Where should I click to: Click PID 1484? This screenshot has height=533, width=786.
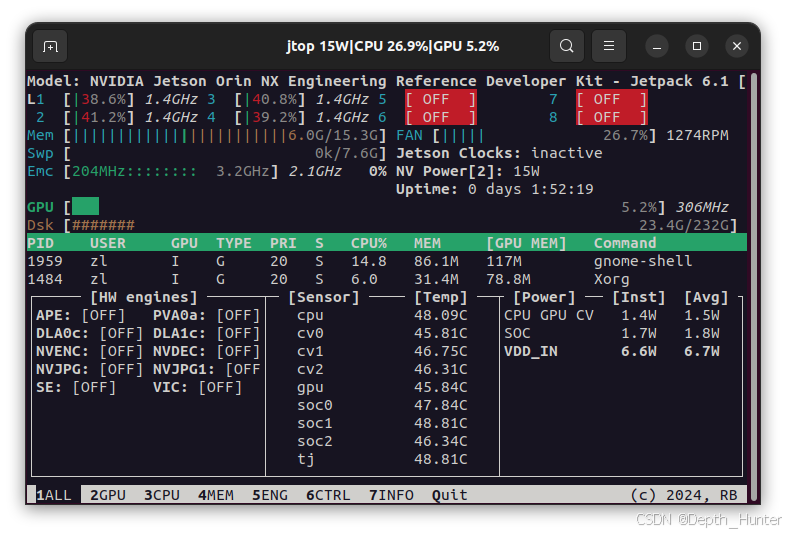tap(45, 279)
